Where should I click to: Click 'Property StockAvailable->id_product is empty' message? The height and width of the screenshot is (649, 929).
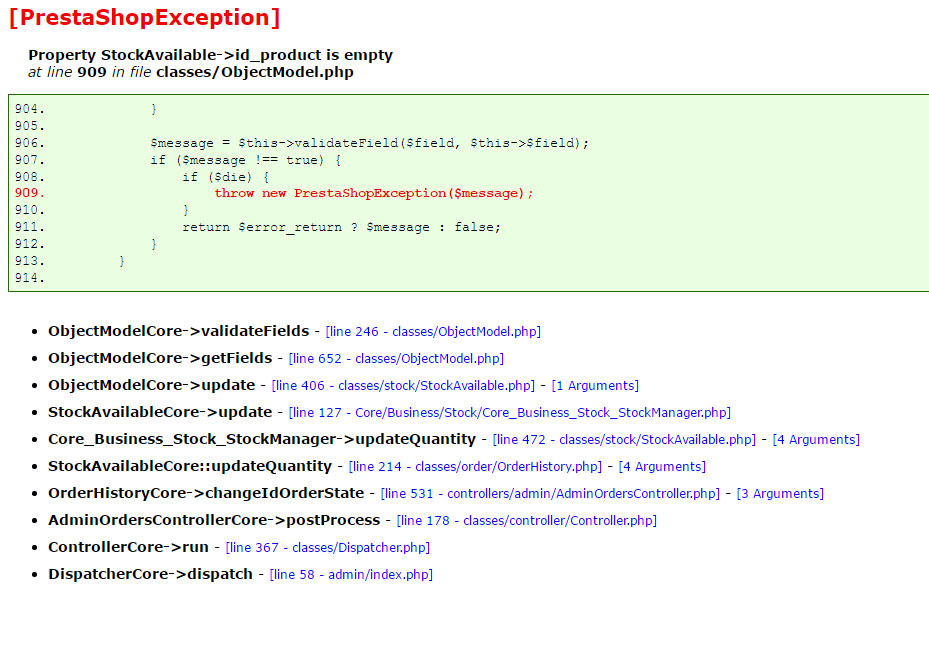210,55
